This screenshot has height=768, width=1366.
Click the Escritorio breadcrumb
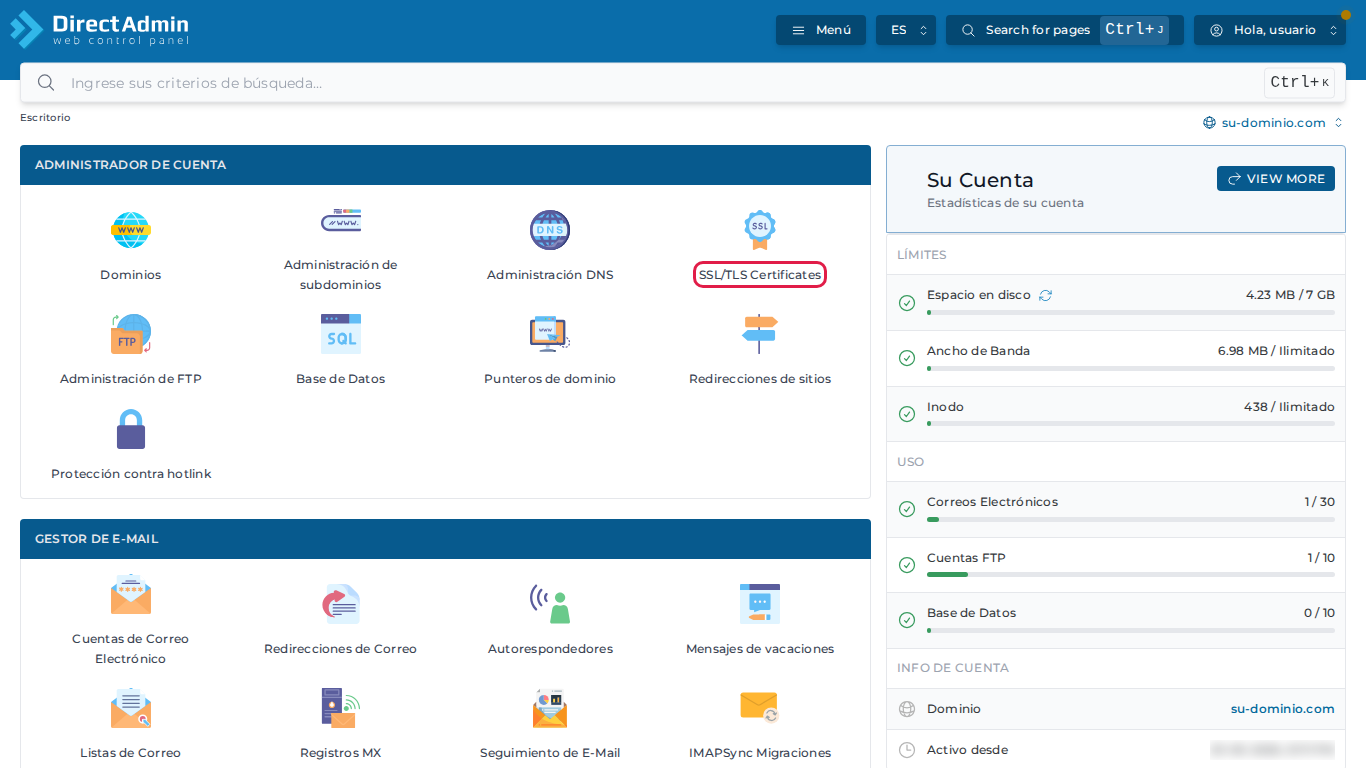click(x=45, y=118)
